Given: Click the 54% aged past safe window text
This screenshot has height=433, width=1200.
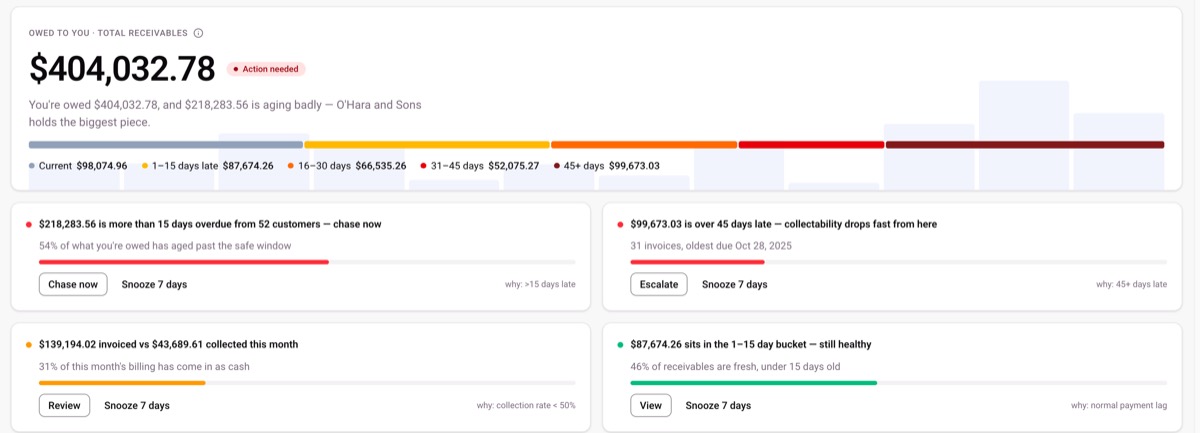Looking at the screenshot, I should pos(165,245).
